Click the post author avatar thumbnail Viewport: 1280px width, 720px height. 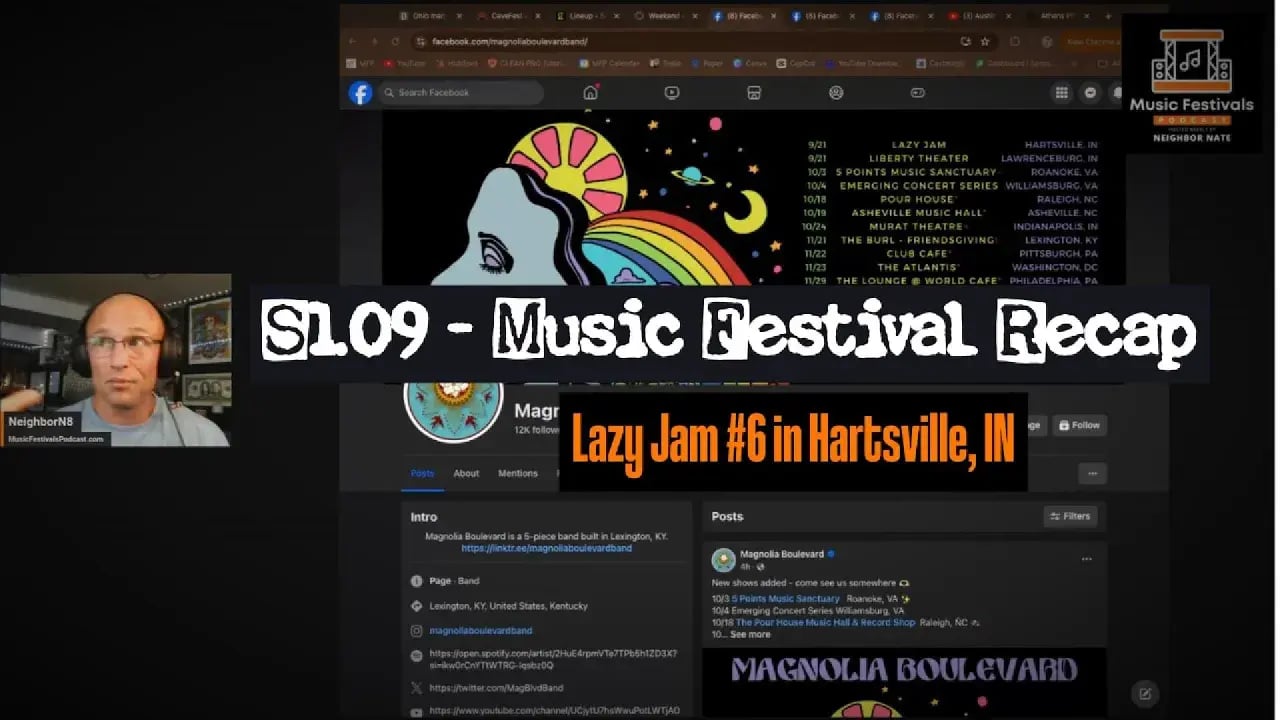tap(723, 560)
